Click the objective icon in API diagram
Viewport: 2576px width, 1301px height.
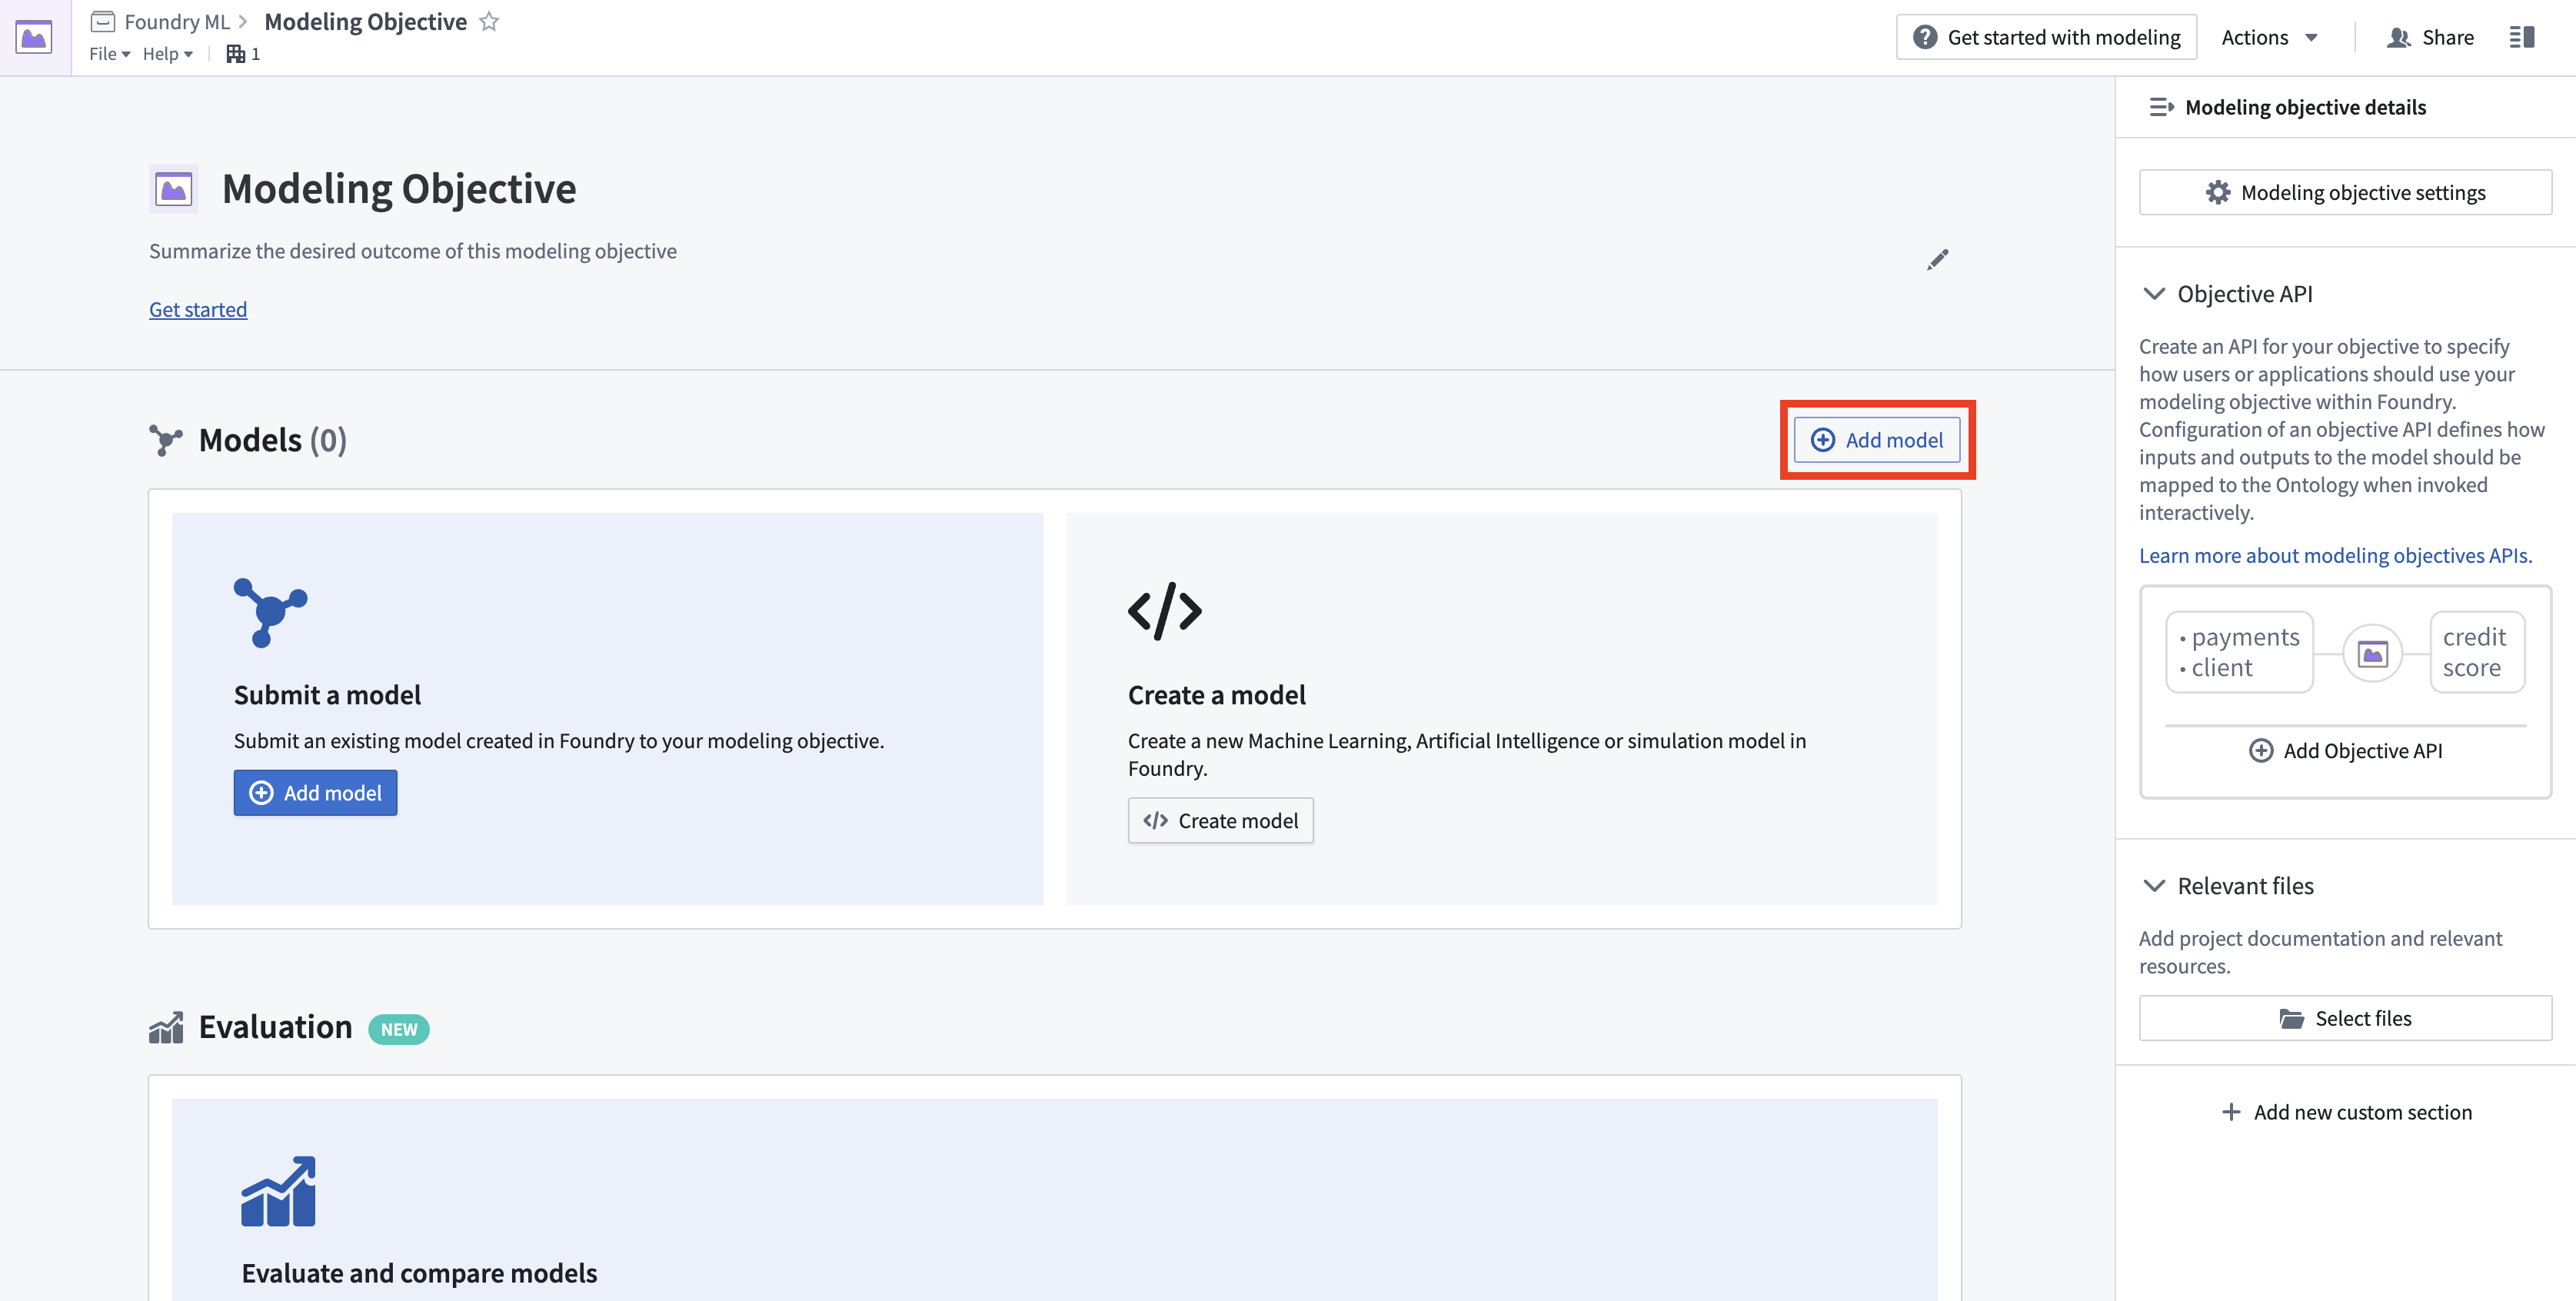point(2373,654)
